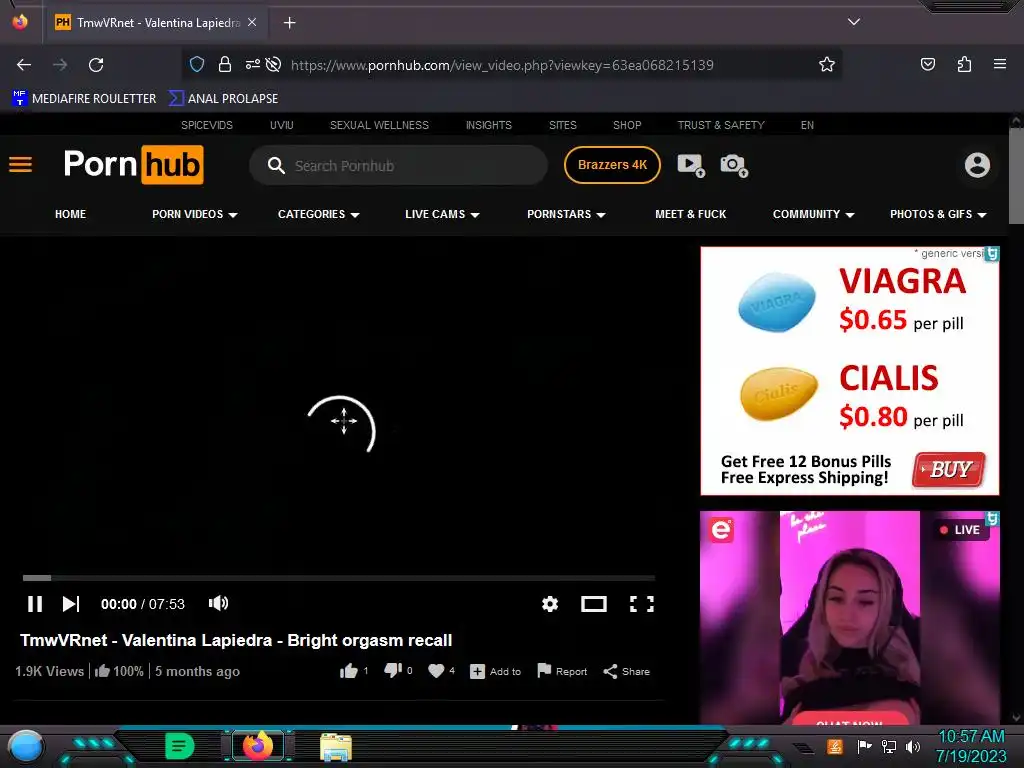Viewport: 1024px width, 768px height.
Task: Open the list all tabs chevron
Action: [x=854, y=22]
